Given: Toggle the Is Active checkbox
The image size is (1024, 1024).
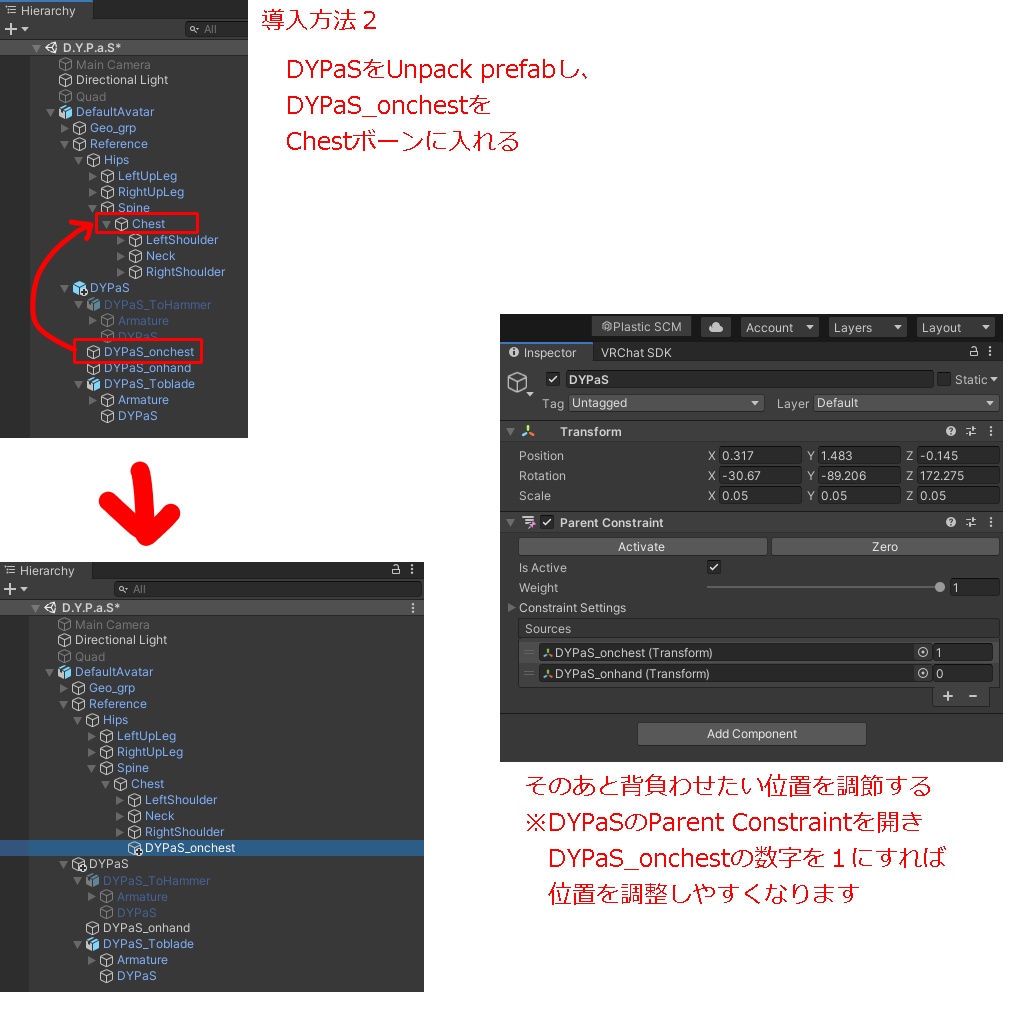Looking at the screenshot, I should point(714,567).
